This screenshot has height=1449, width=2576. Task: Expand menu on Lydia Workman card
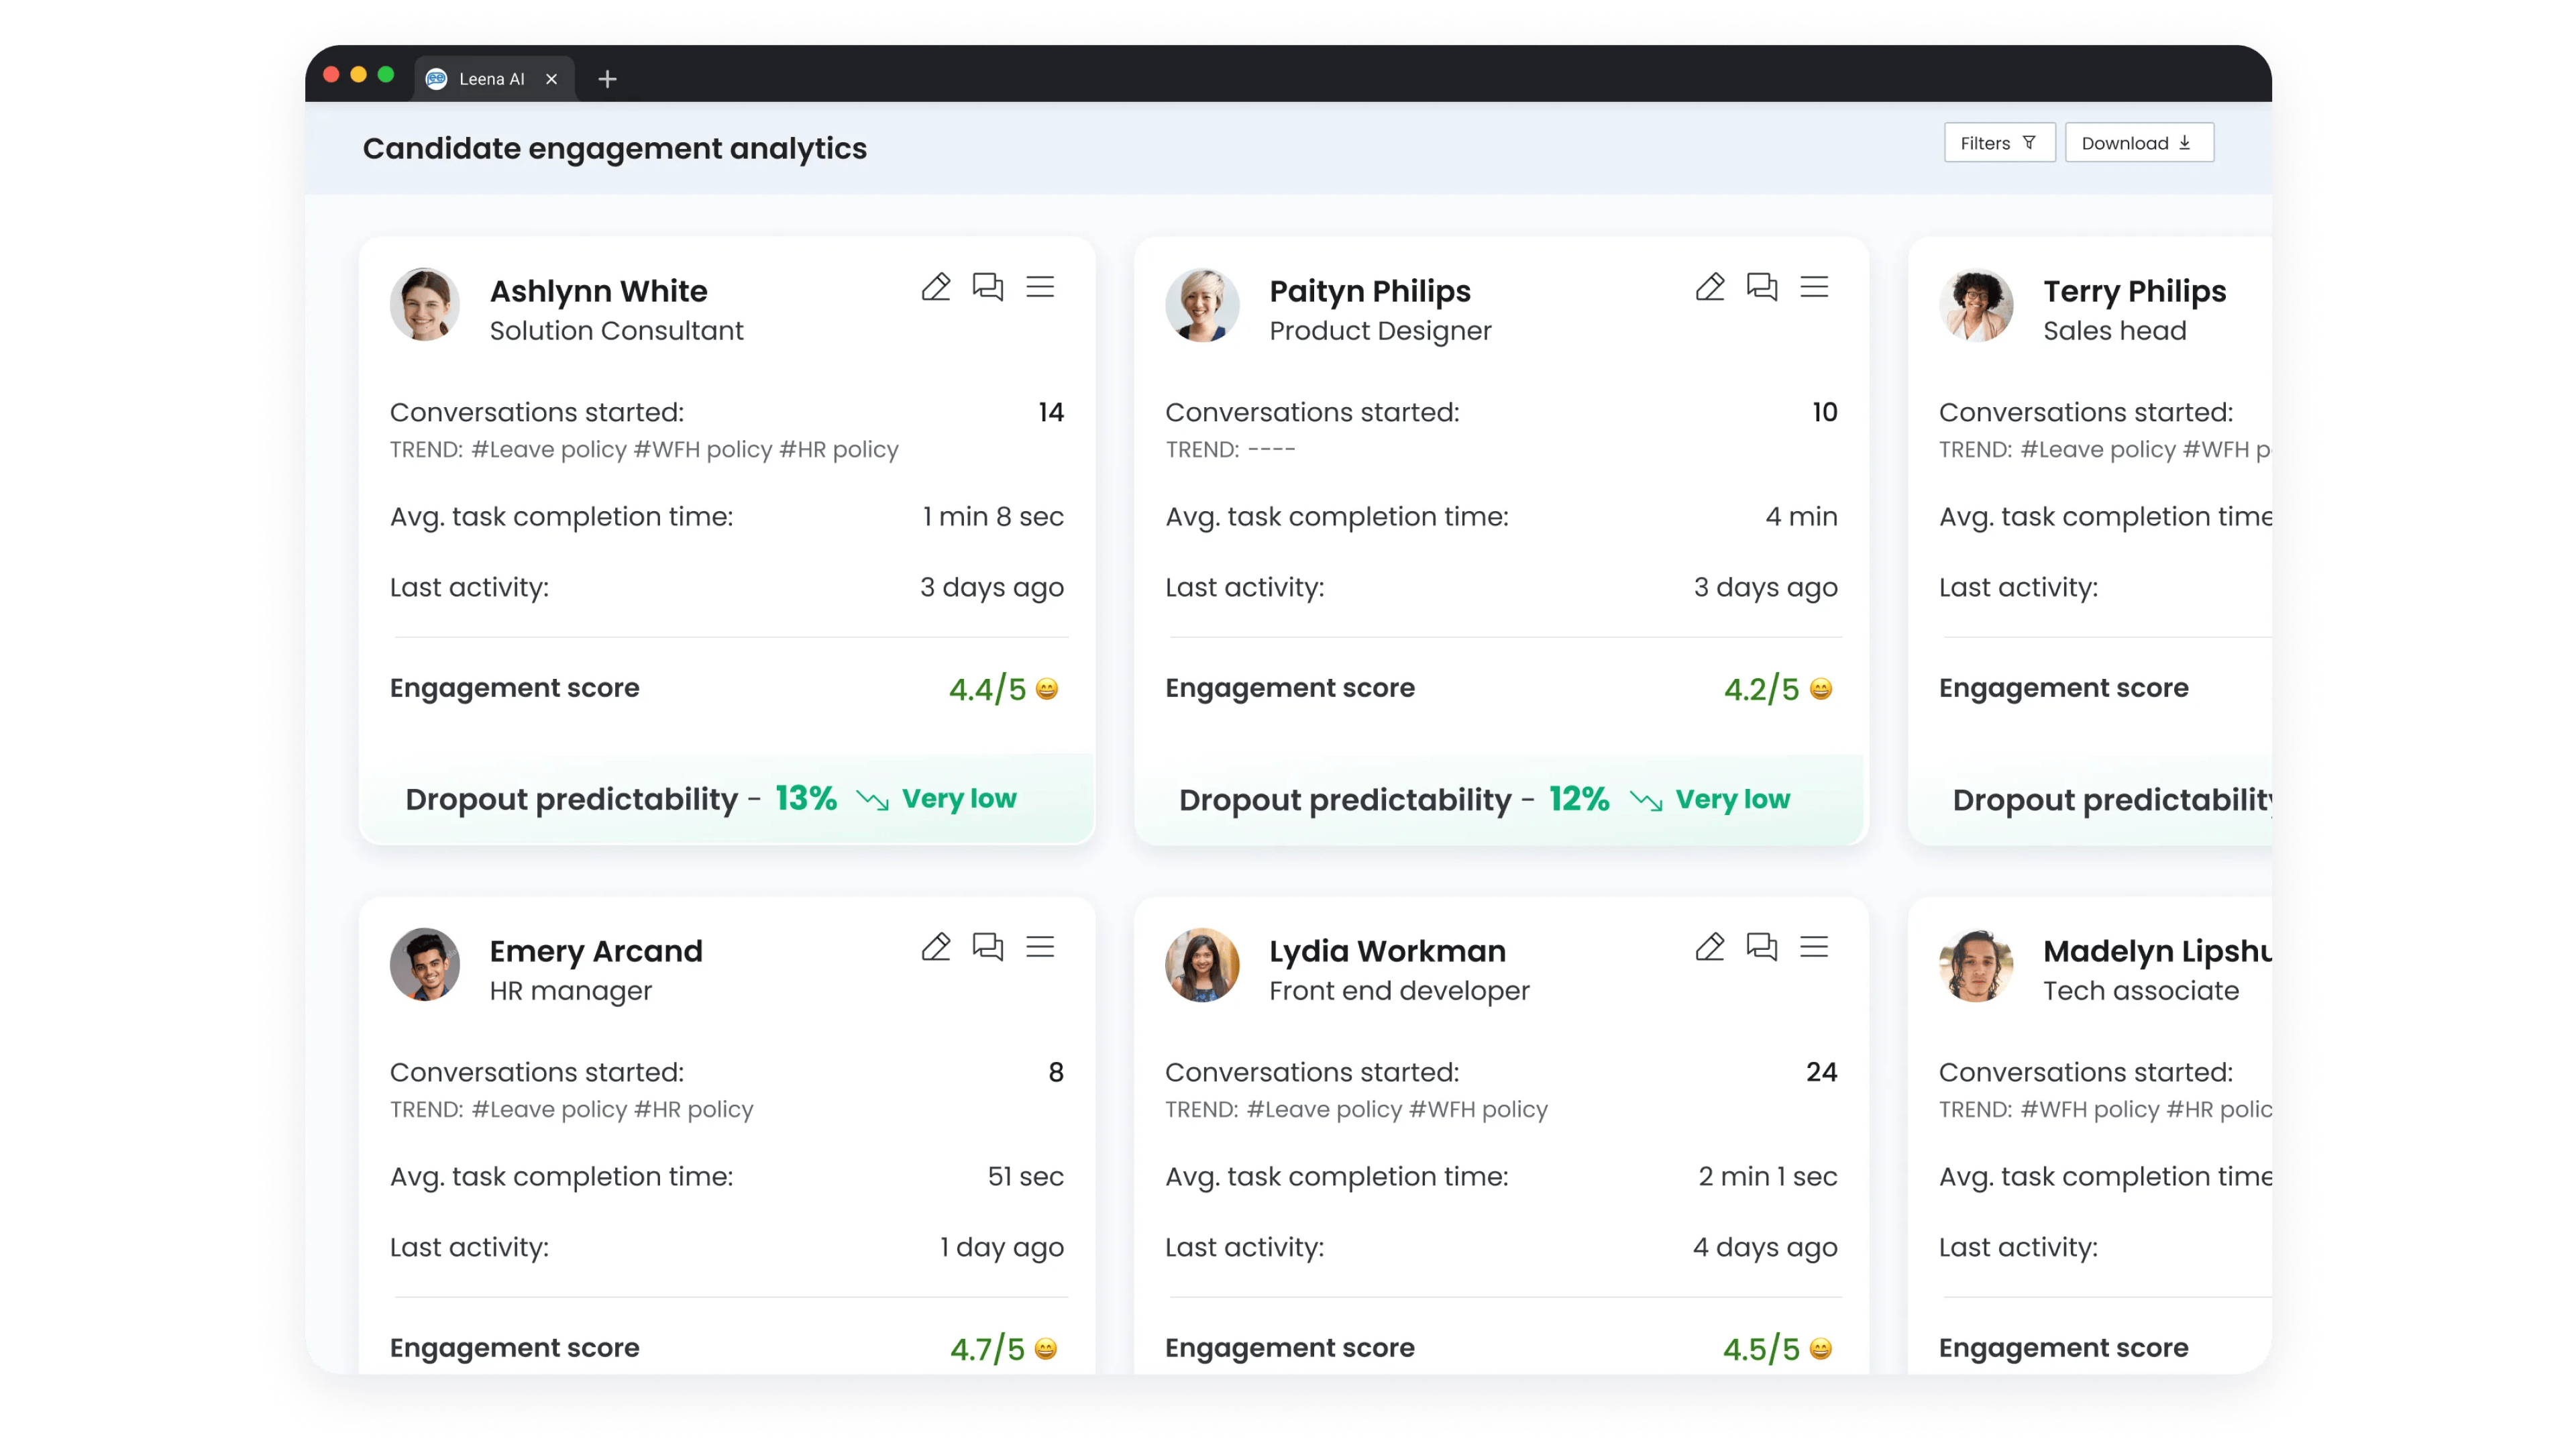pyautogui.click(x=1814, y=947)
